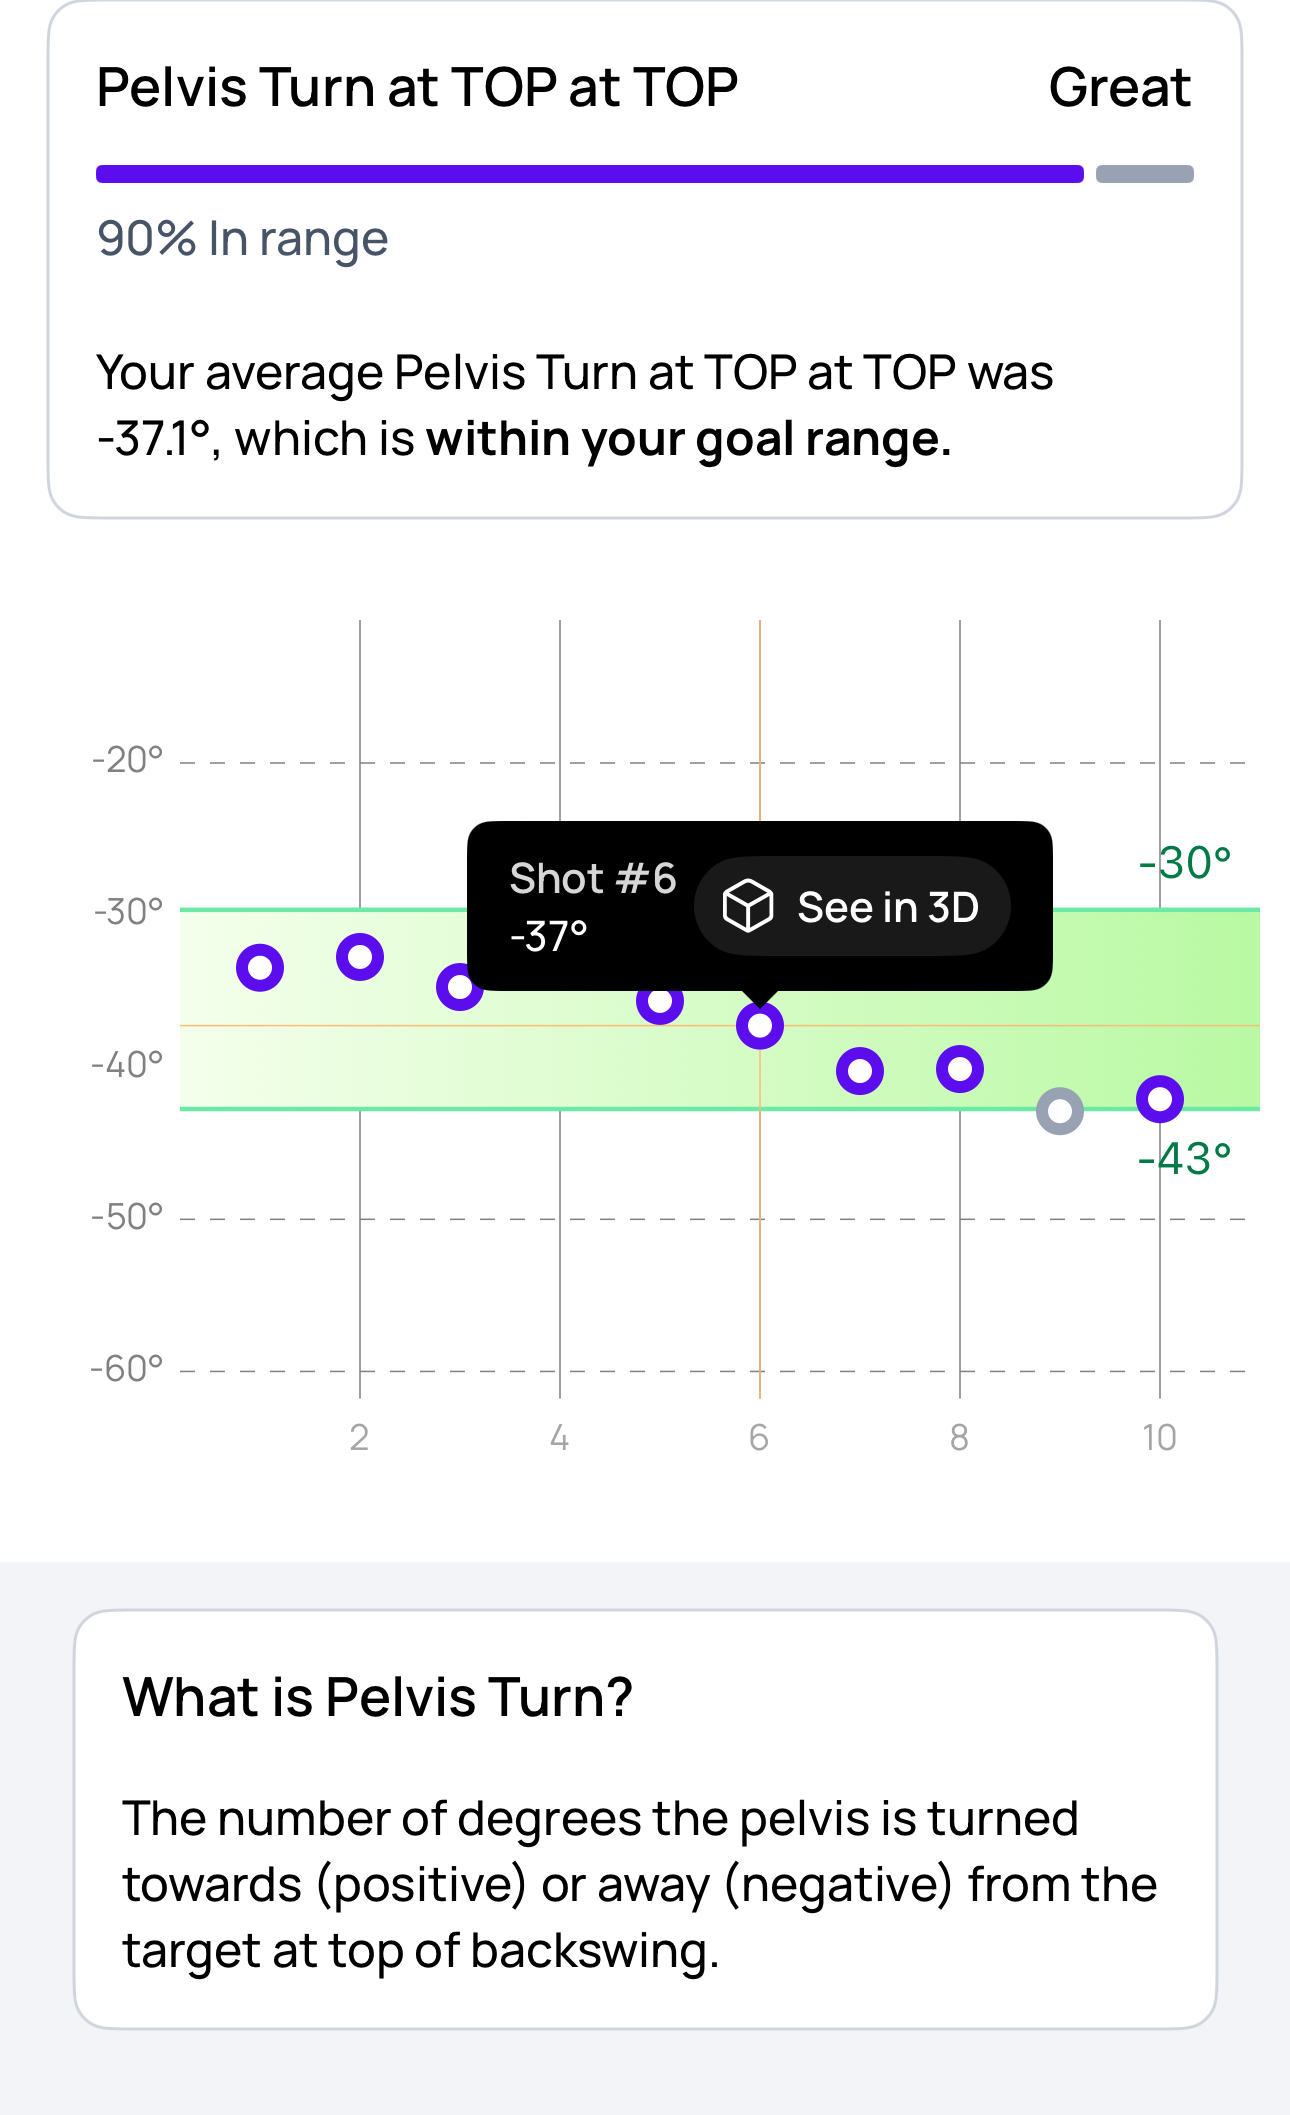
Task: Open See in 3D view
Action: point(852,905)
